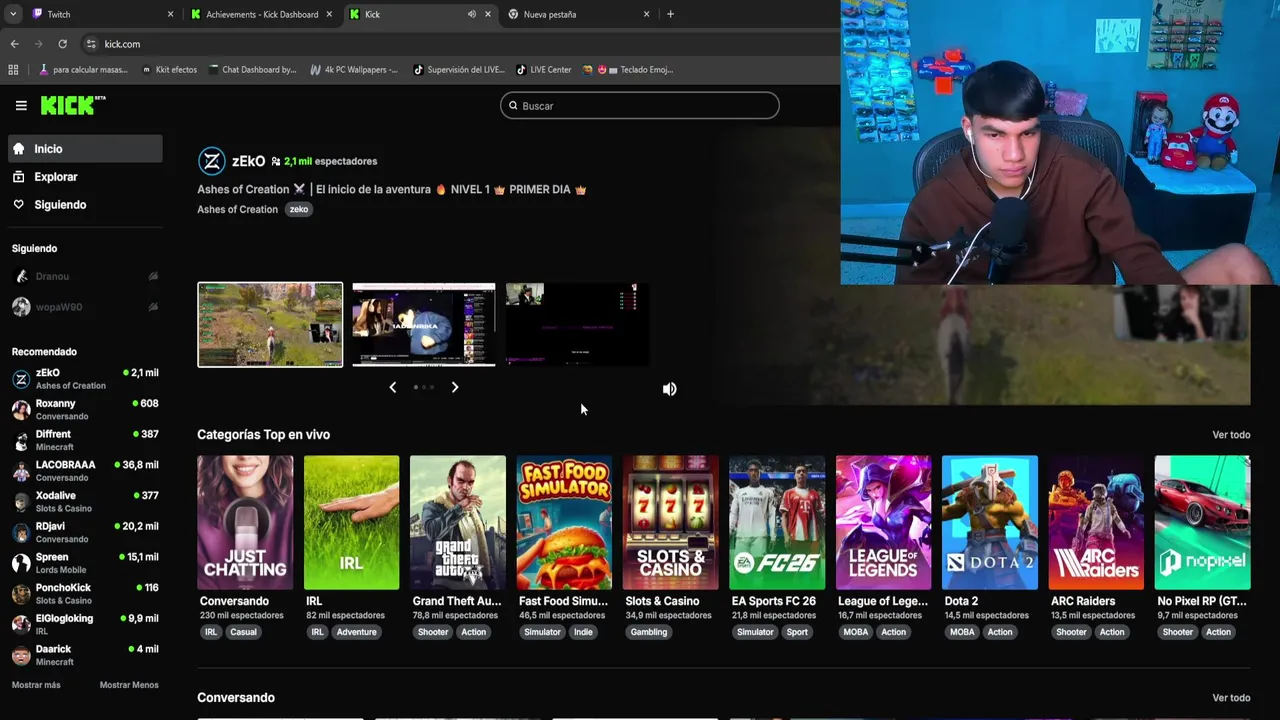Click the Buscar search field
1280x720 pixels.
[640, 106]
